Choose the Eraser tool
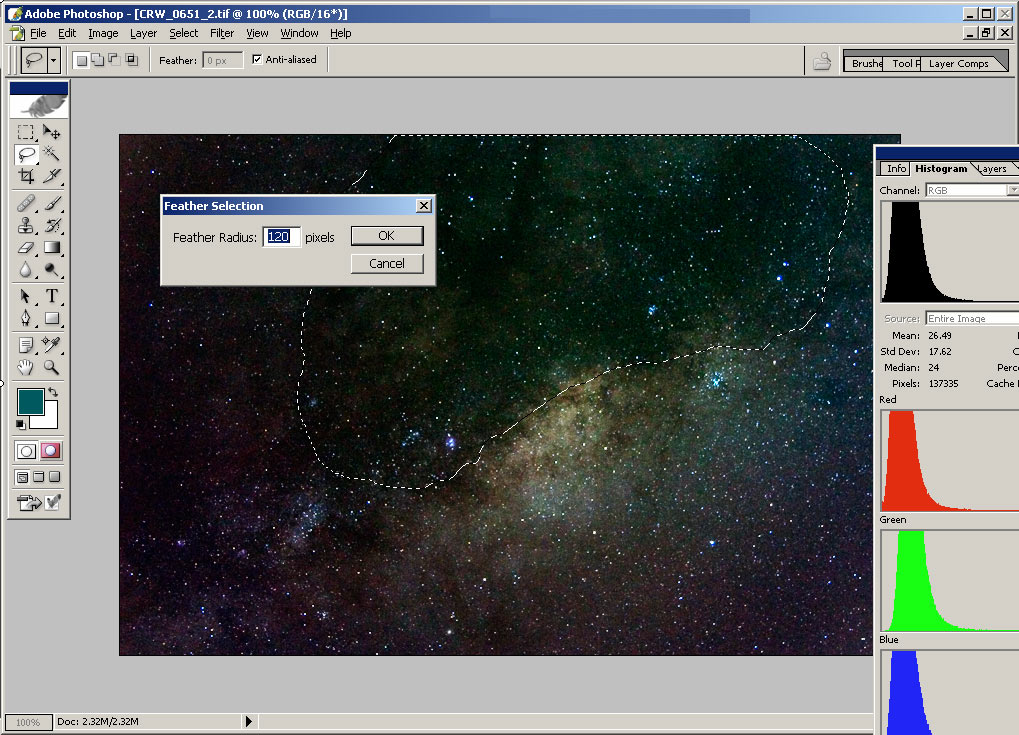Screen dimensions: 1019x735 coord(26,247)
